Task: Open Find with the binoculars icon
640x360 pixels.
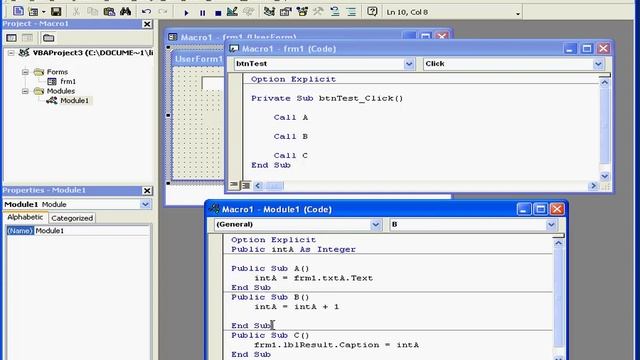Action: tap(125, 12)
